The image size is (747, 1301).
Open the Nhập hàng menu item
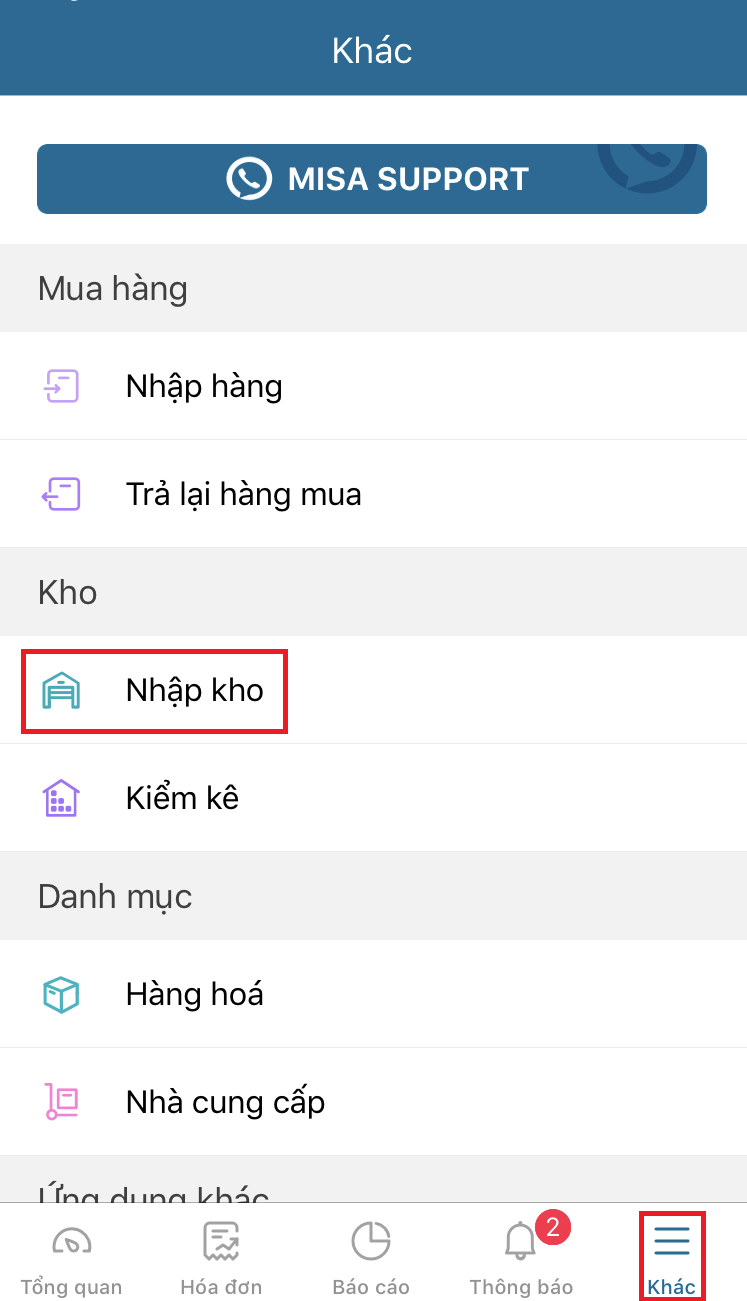pos(204,386)
